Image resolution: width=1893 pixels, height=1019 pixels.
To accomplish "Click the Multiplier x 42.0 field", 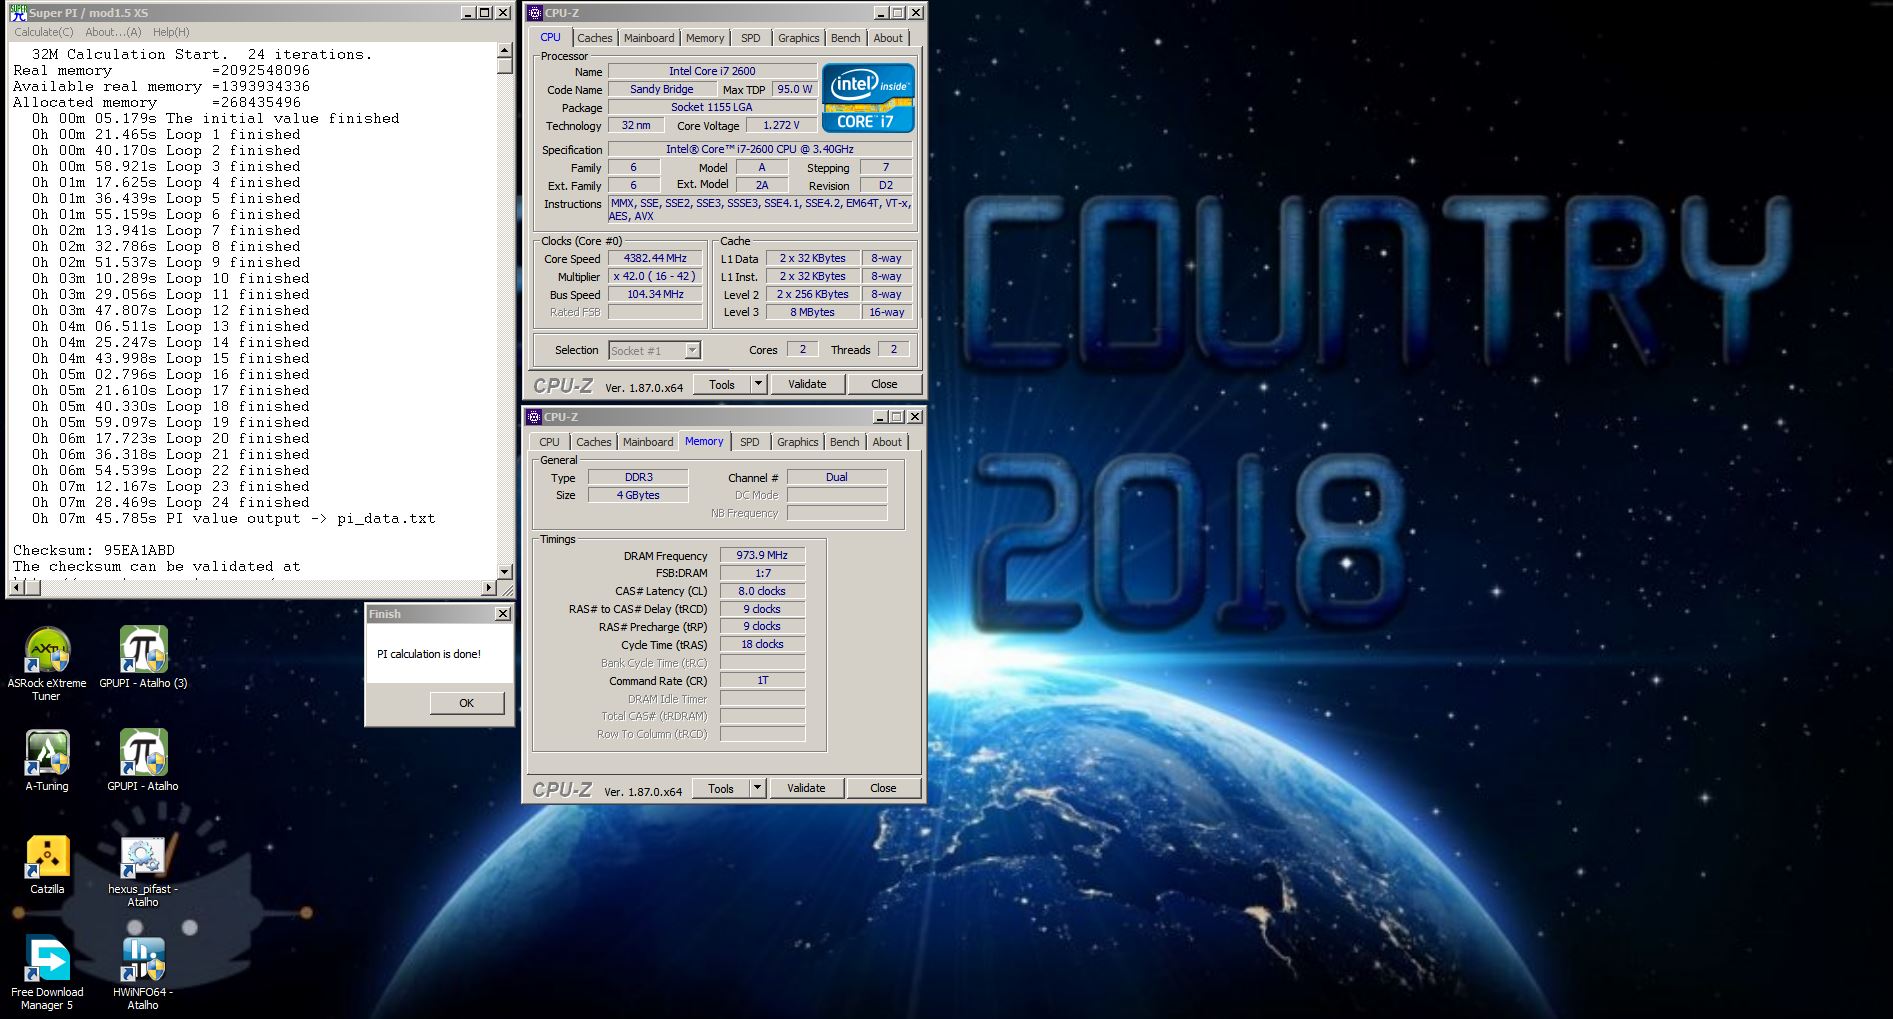I will coord(655,276).
